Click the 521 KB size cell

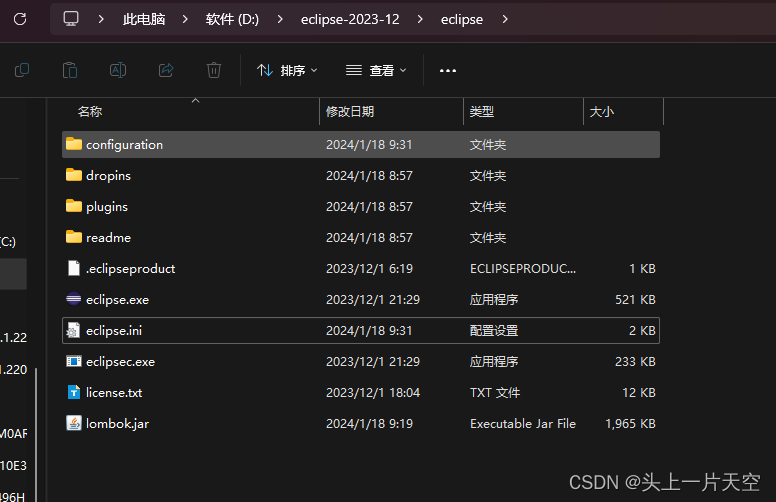[635, 300]
